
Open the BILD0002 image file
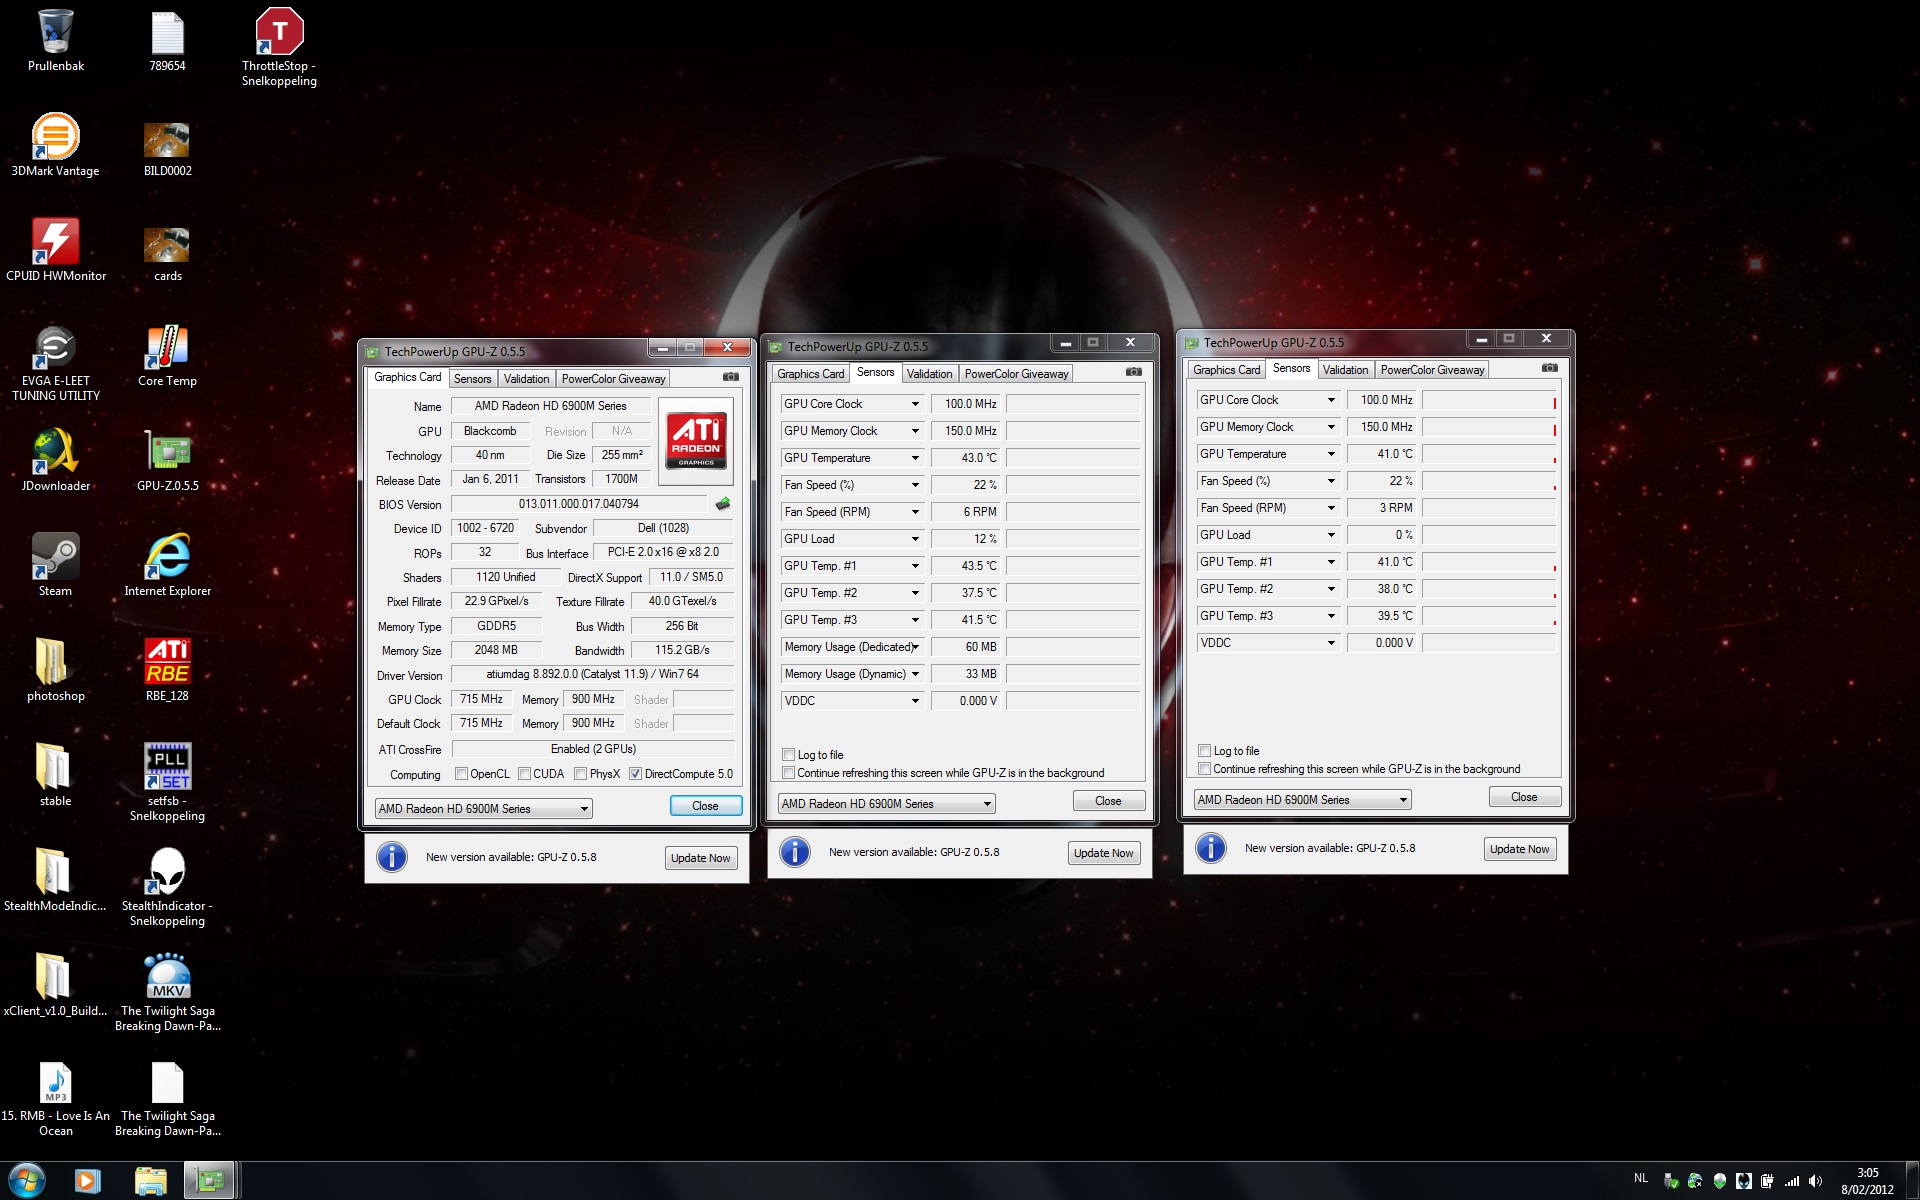point(167,140)
